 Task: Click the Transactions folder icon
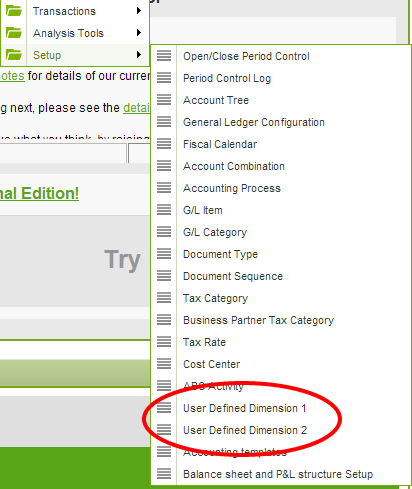point(14,11)
